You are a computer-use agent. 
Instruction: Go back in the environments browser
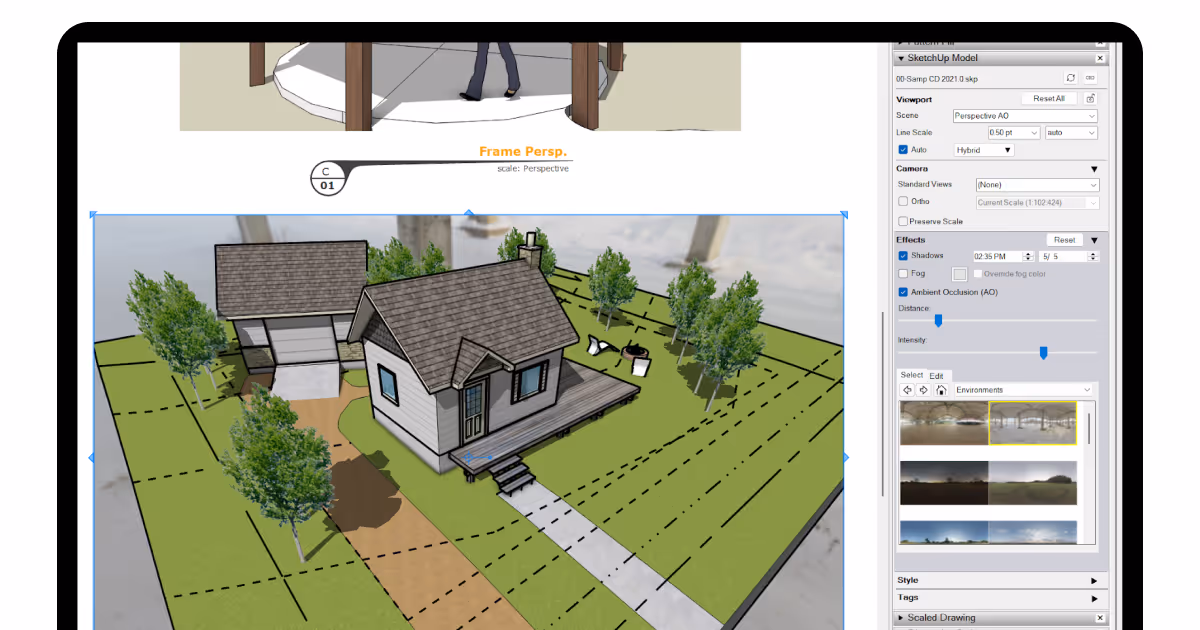pyautogui.click(x=907, y=390)
